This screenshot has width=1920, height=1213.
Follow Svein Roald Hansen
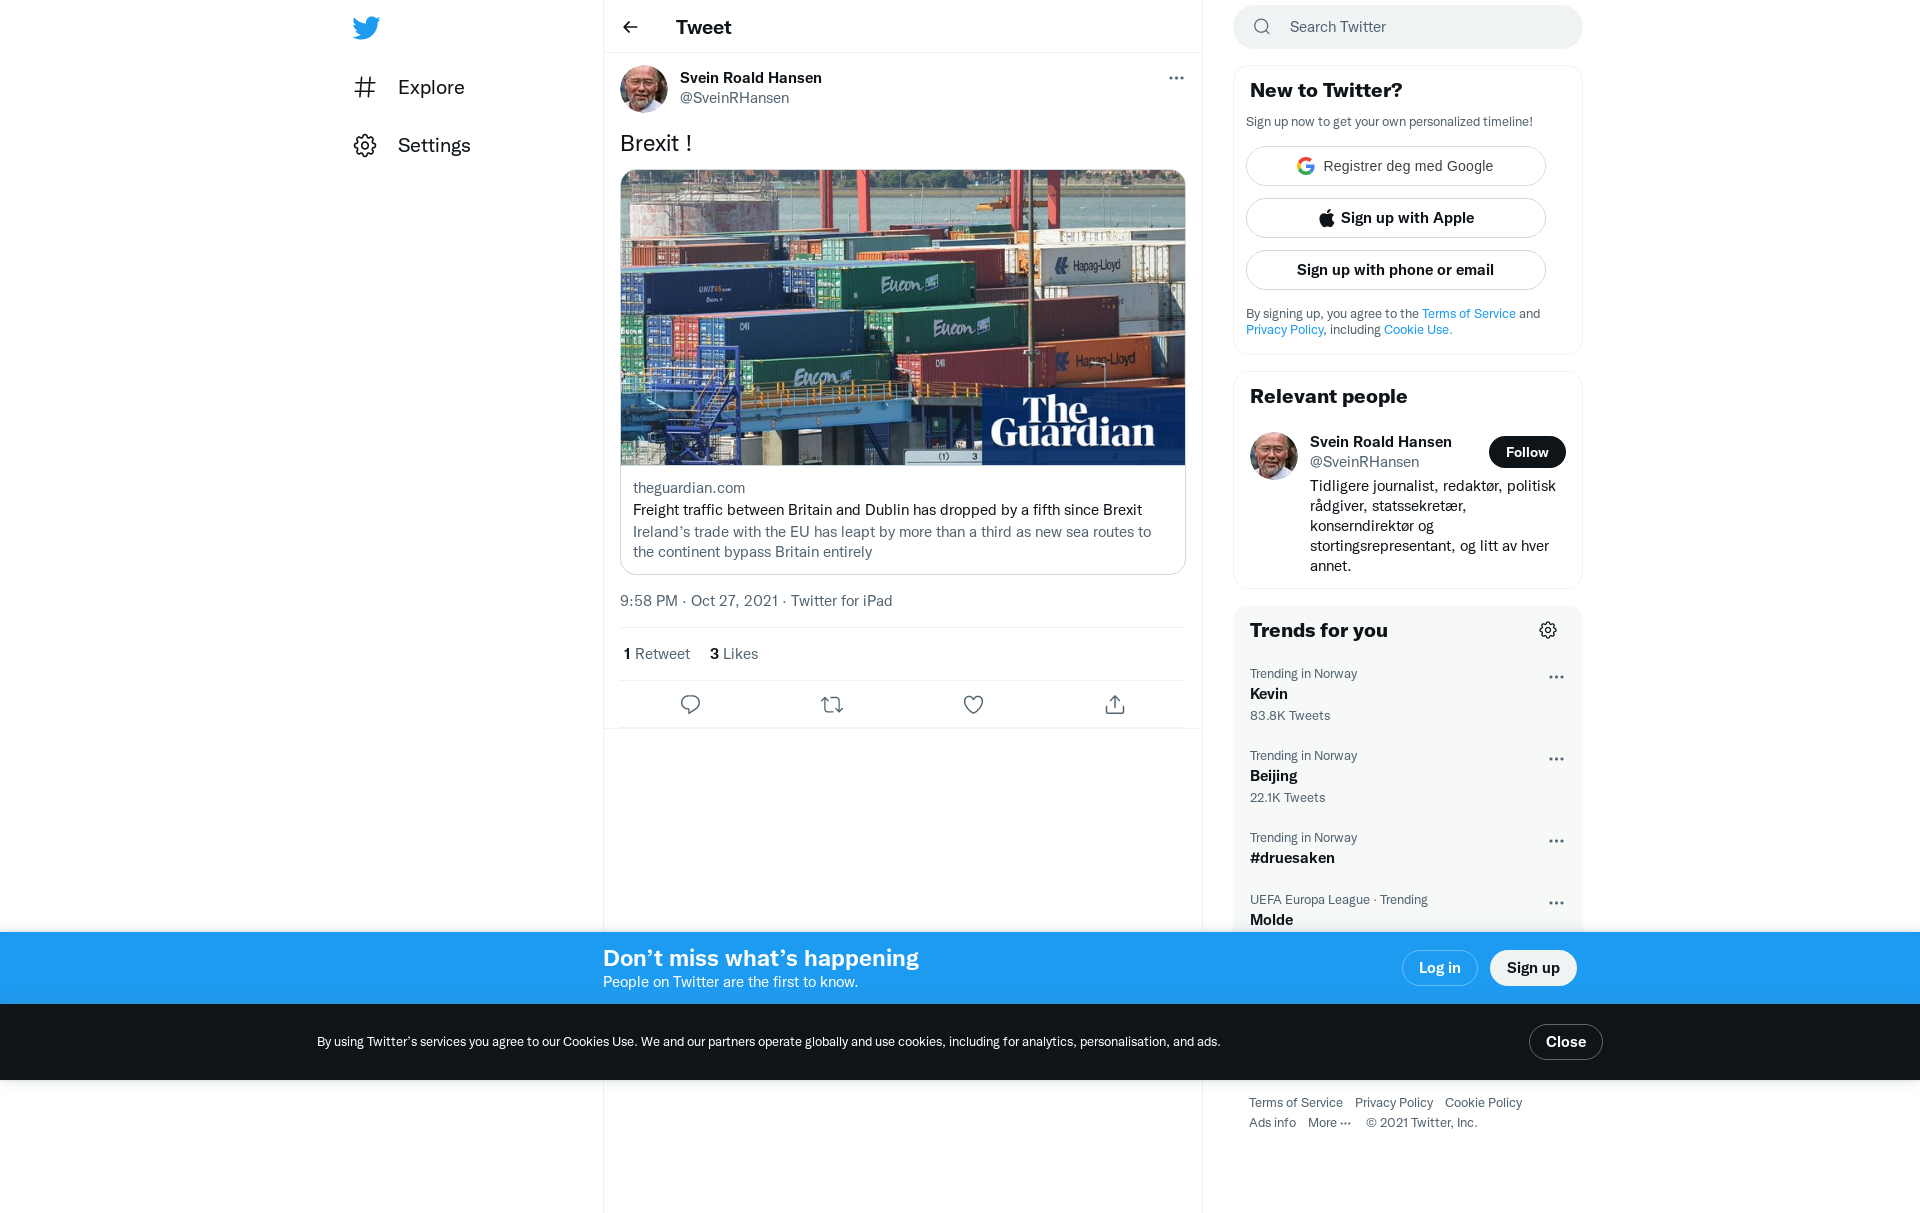1527,452
